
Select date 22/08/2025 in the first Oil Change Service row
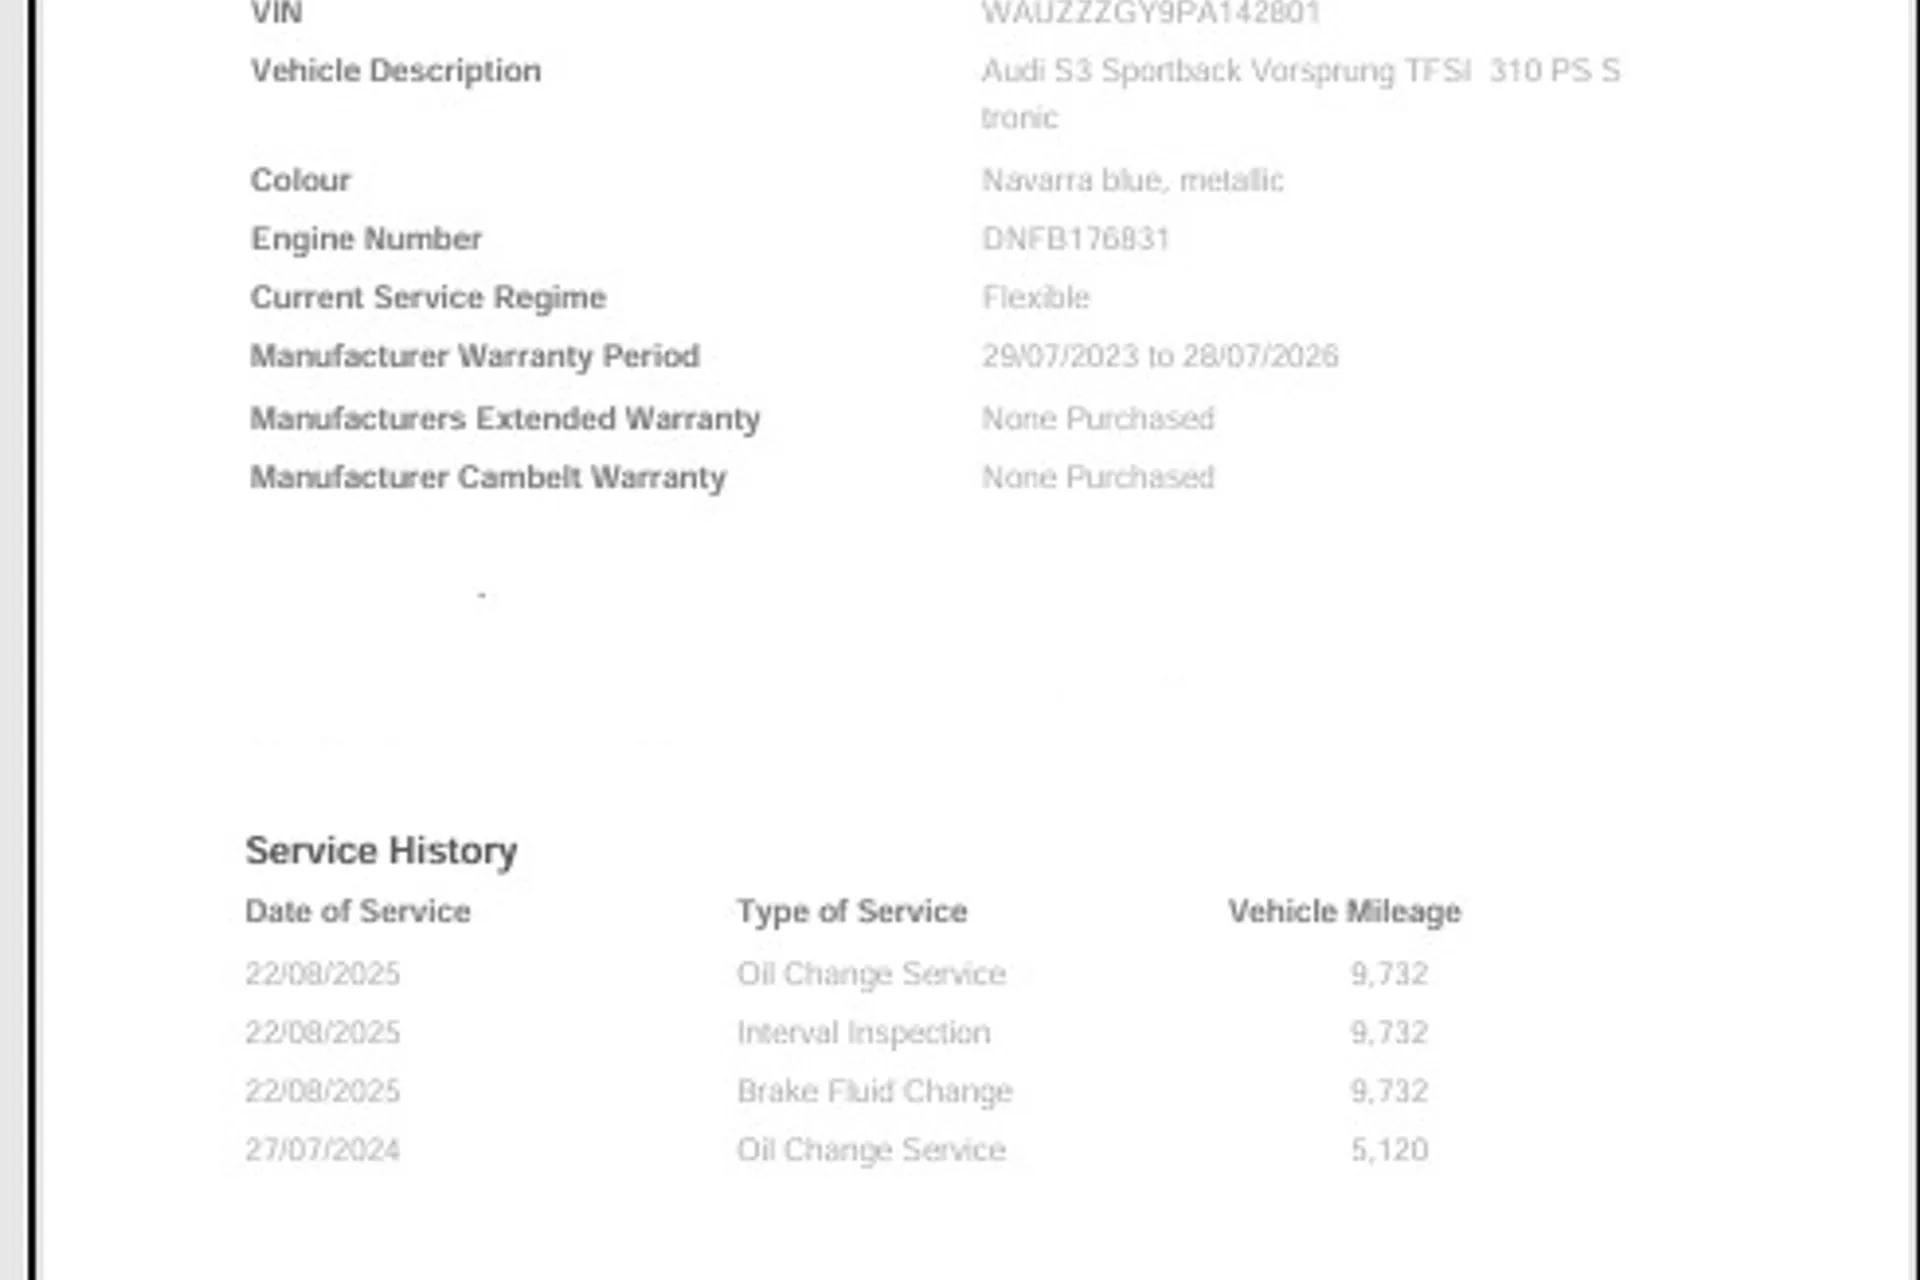click(322, 974)
